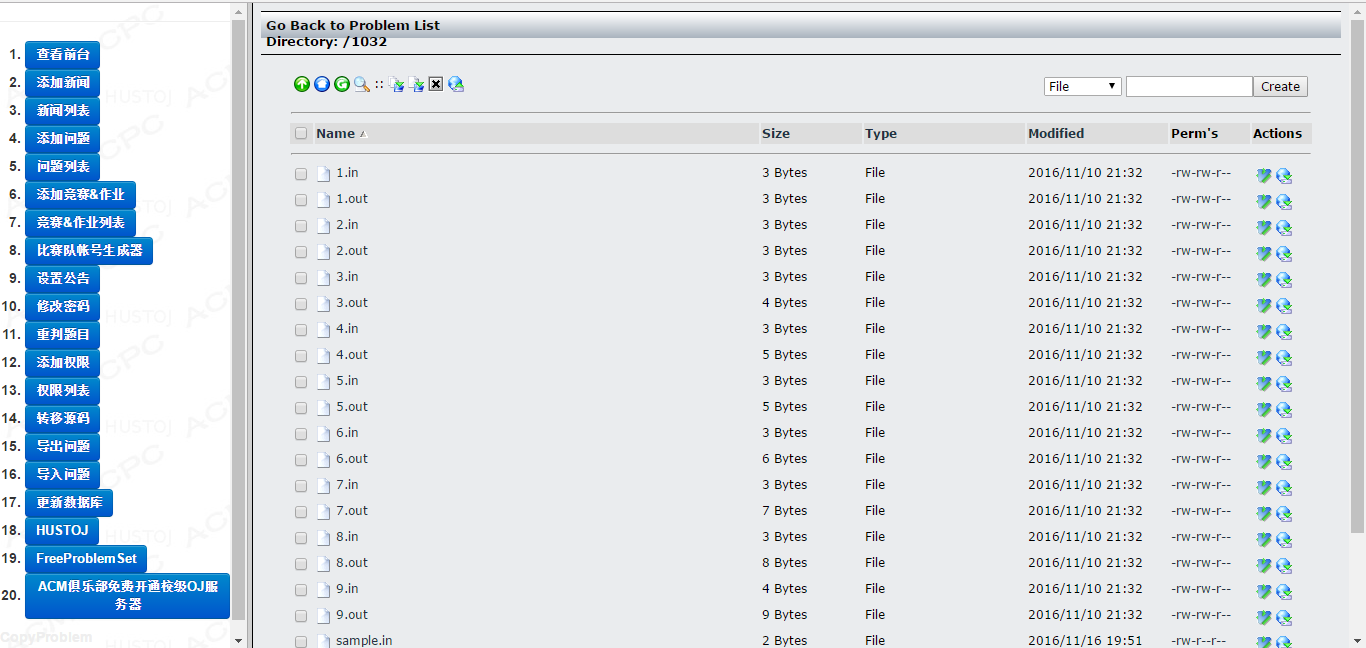This screenshot has width=1366, height=648.
Task: Click 修改密码 in the admin menu
Action: pos(63,307)
